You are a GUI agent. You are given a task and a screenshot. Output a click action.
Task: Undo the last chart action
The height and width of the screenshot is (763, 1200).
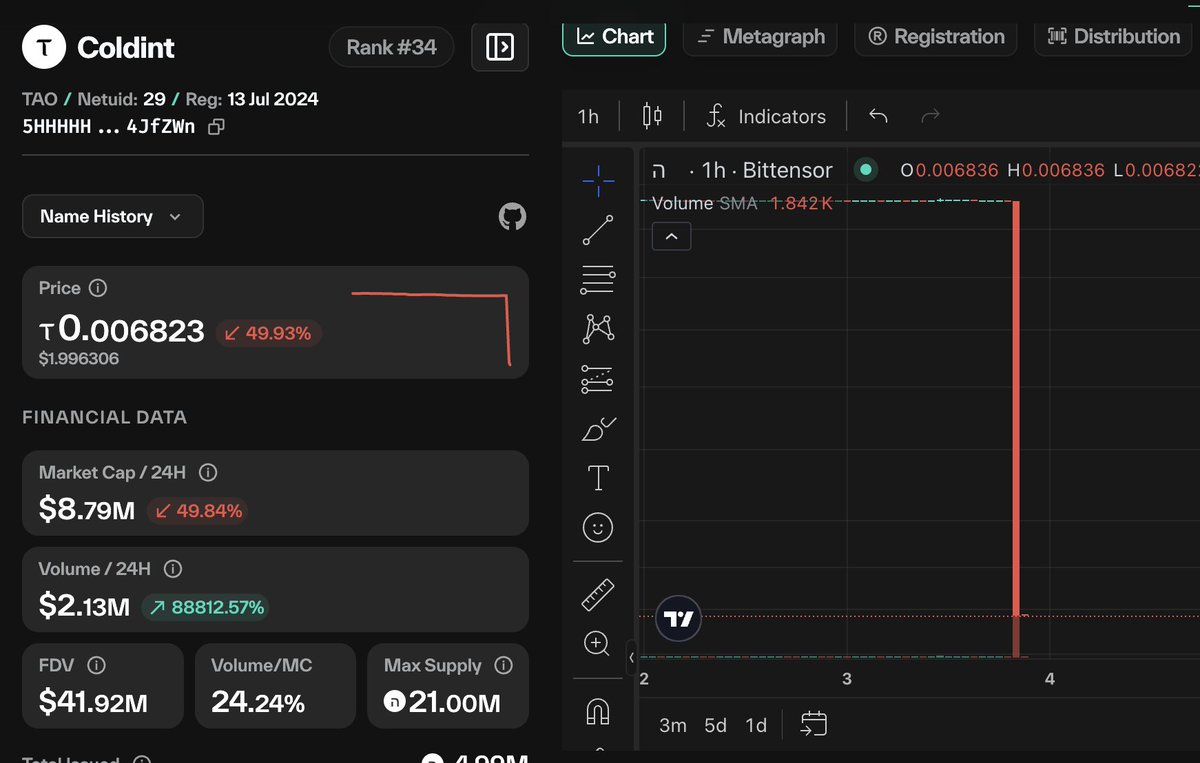tap(878, 116)
